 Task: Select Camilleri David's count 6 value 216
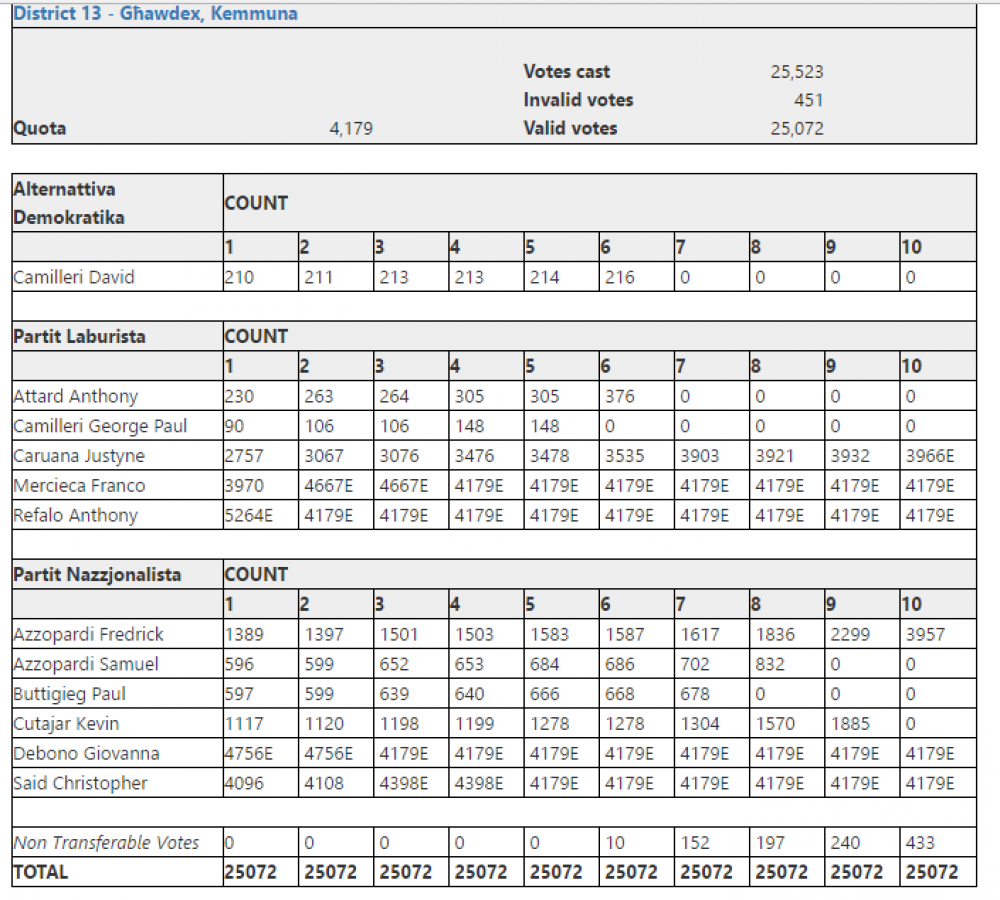(619, 277)
